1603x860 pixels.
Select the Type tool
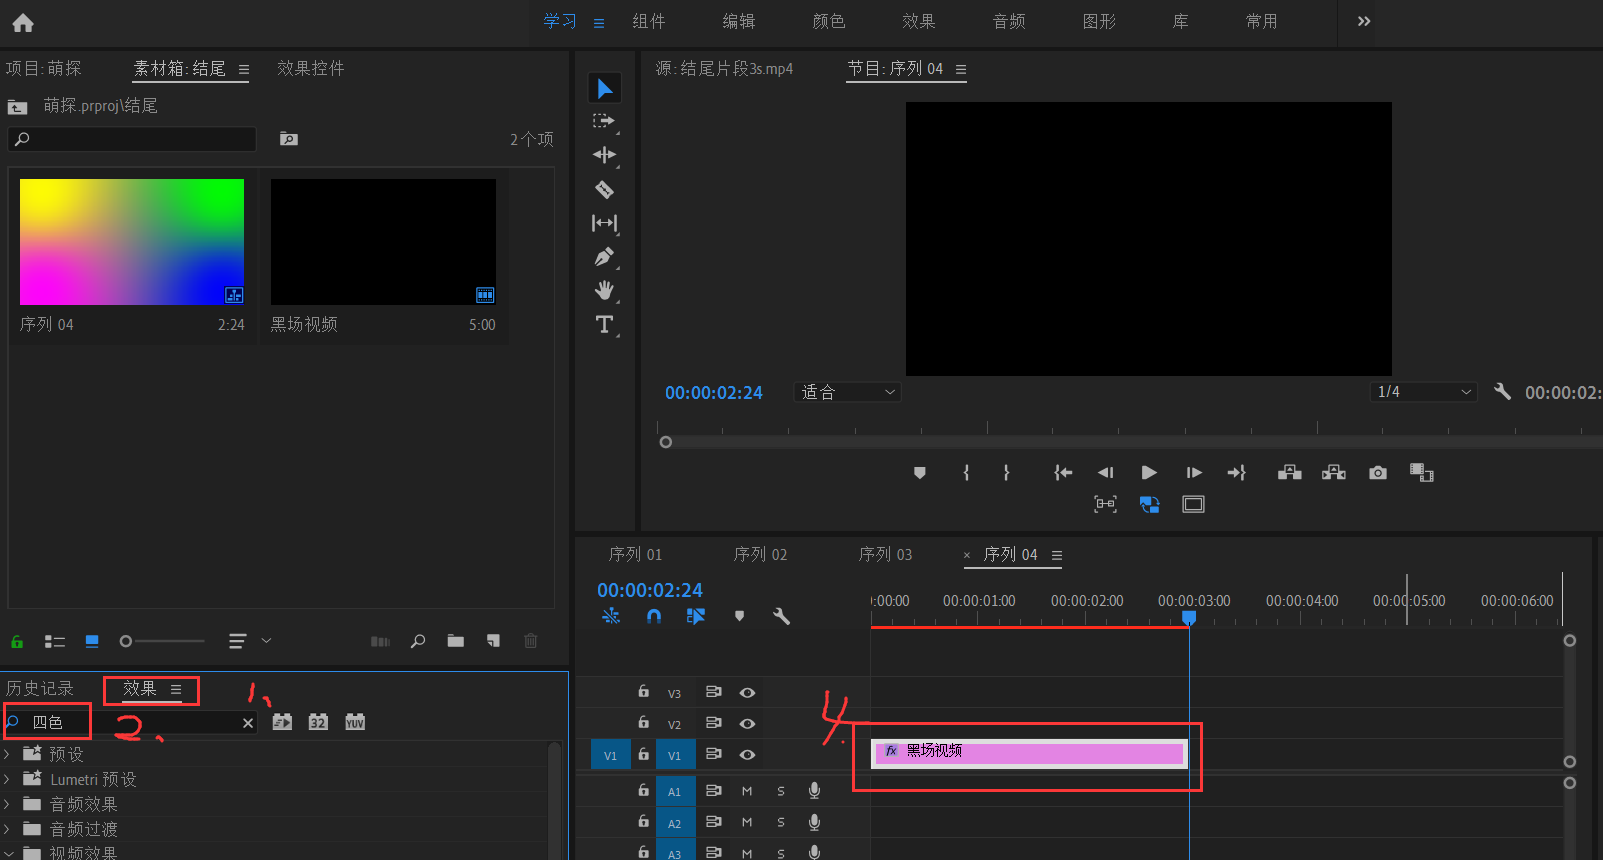(604, 325)
